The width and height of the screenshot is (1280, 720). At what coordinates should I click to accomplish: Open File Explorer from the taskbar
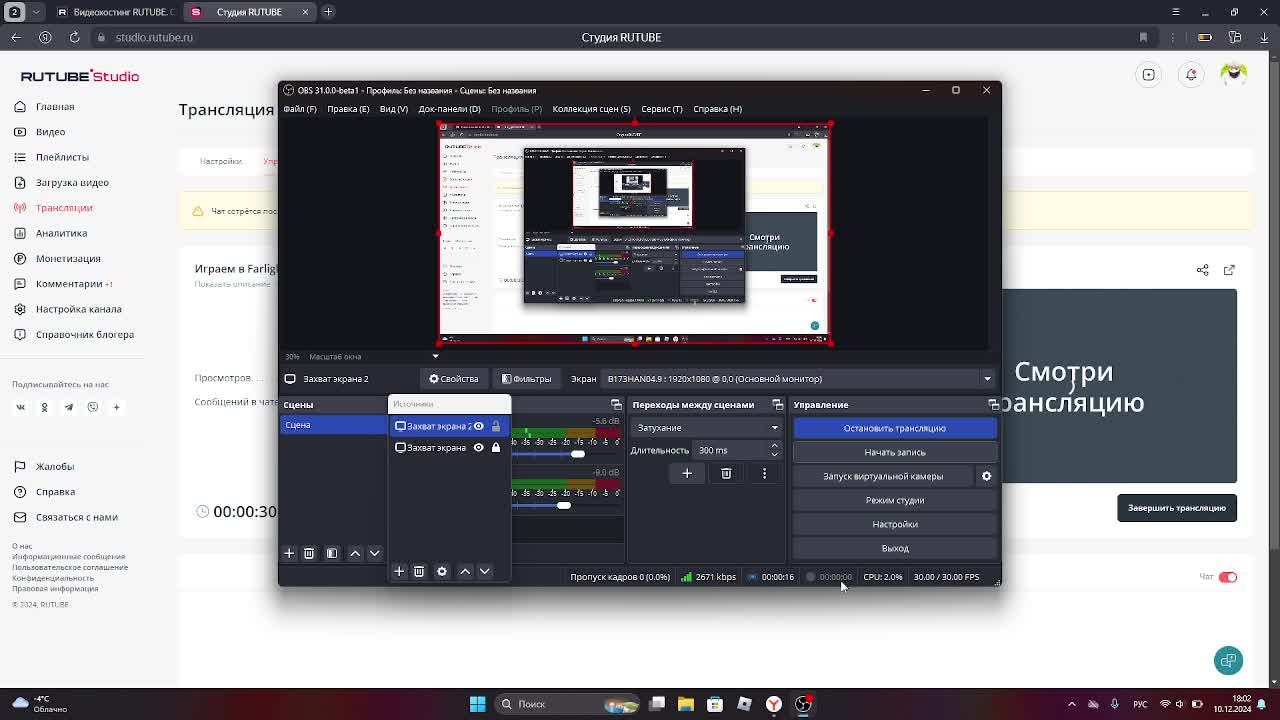pos(686,704)
